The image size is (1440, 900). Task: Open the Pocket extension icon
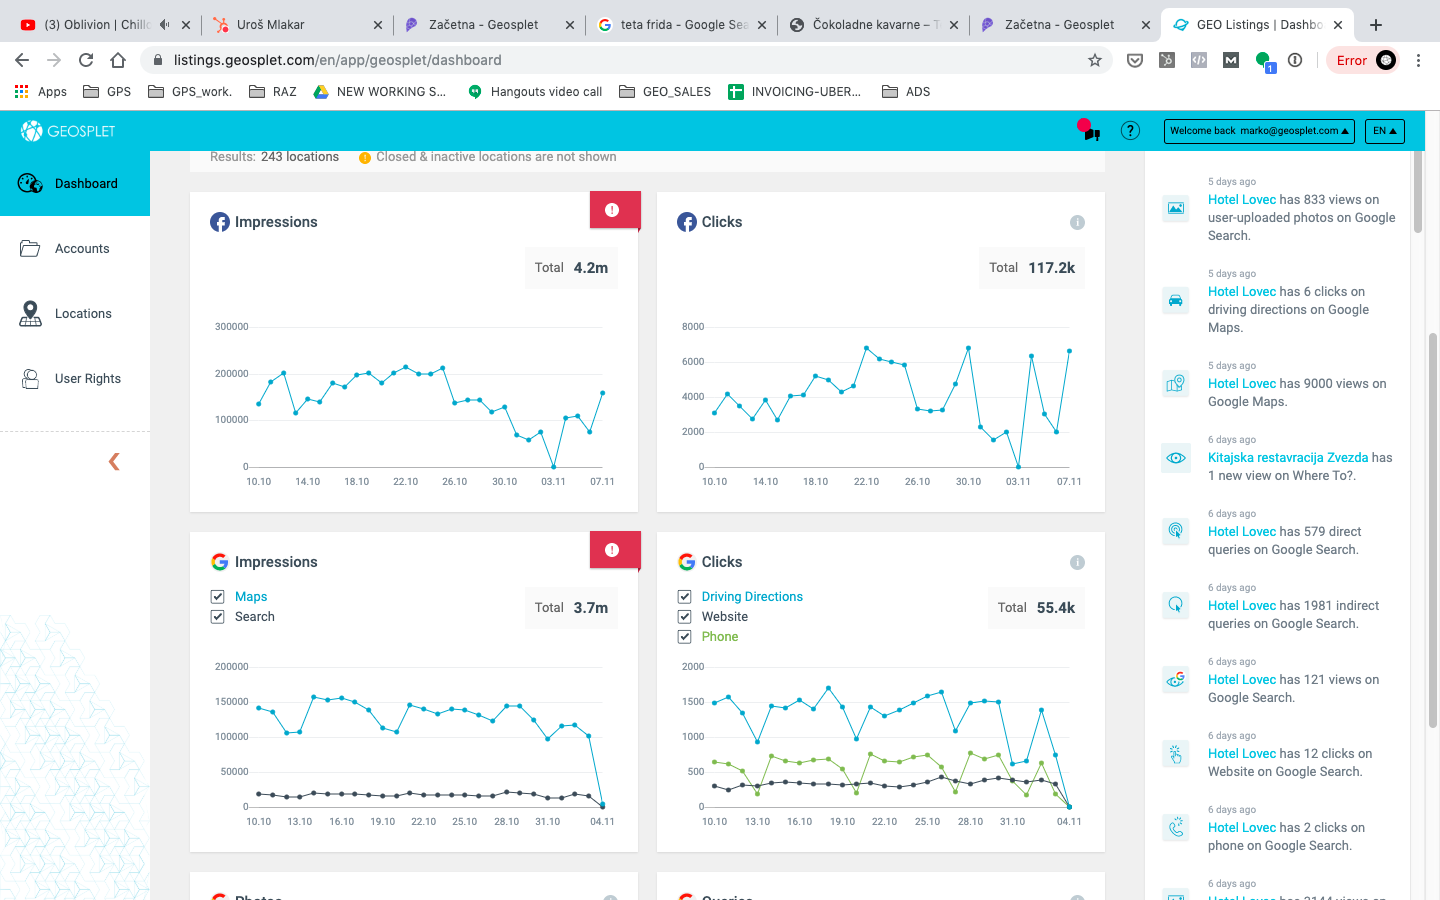[1135, 60]
